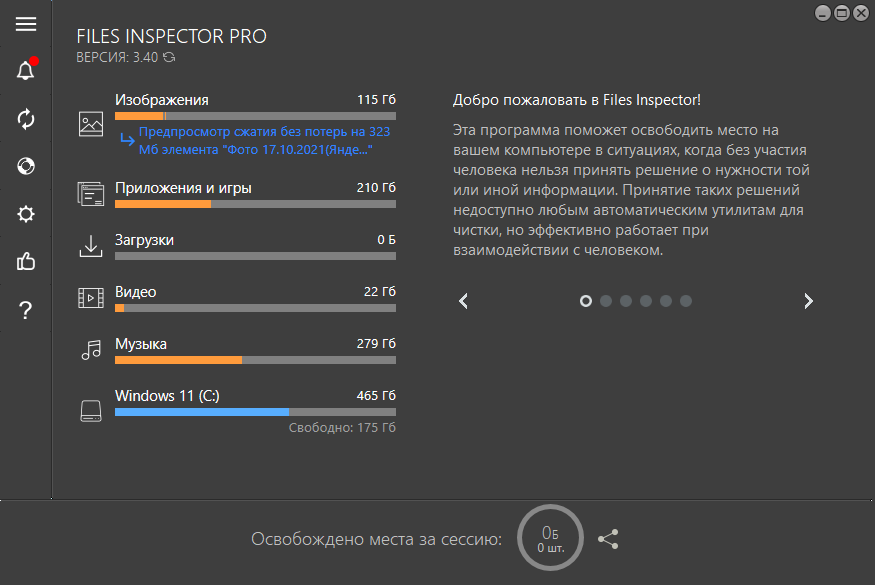This screenshot has height=585, width=875.
Task: Open the Музыка category
Action: (141, 344)
